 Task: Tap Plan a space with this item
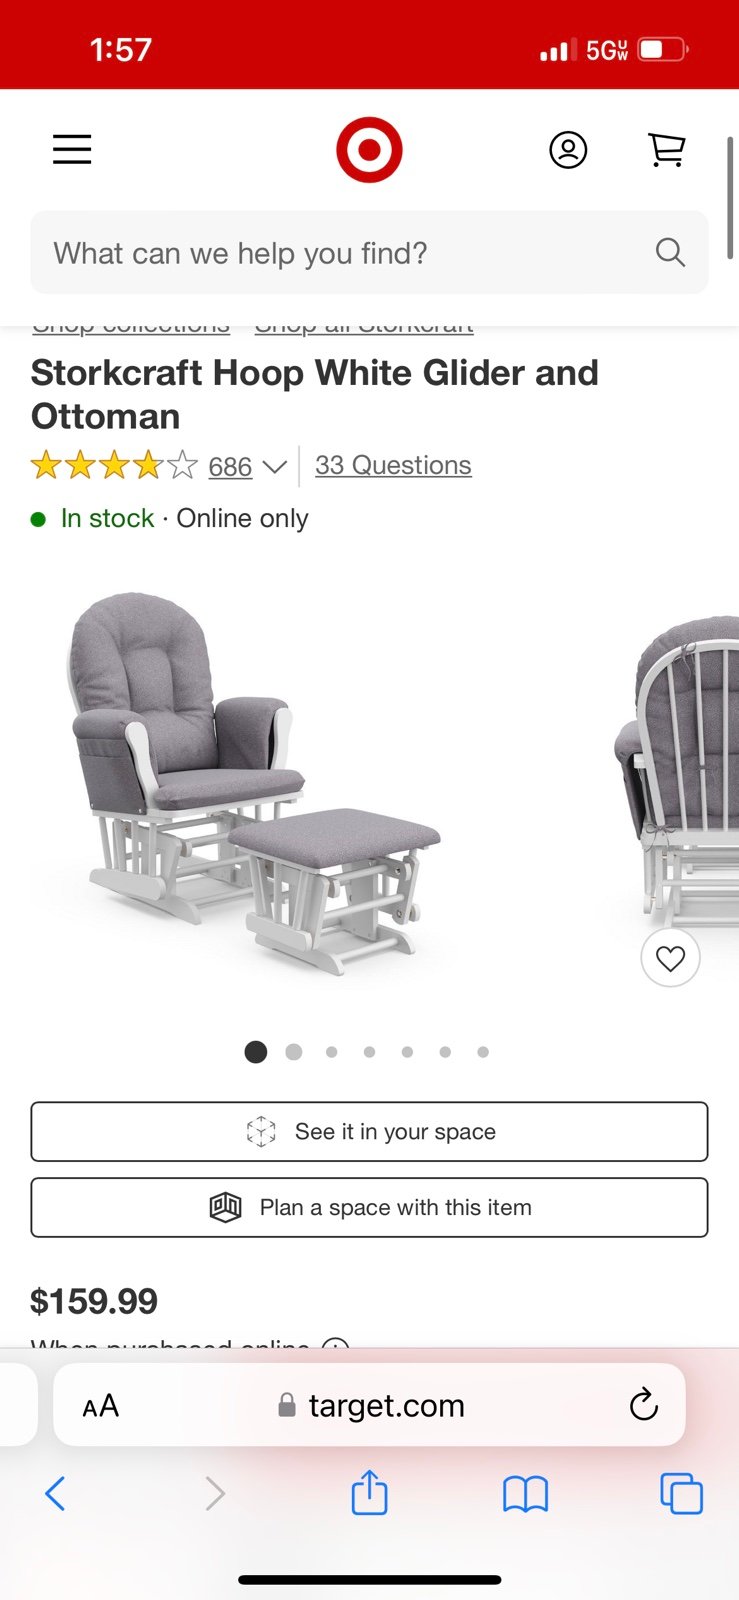pyautogui.click(x=369, y=1208)
